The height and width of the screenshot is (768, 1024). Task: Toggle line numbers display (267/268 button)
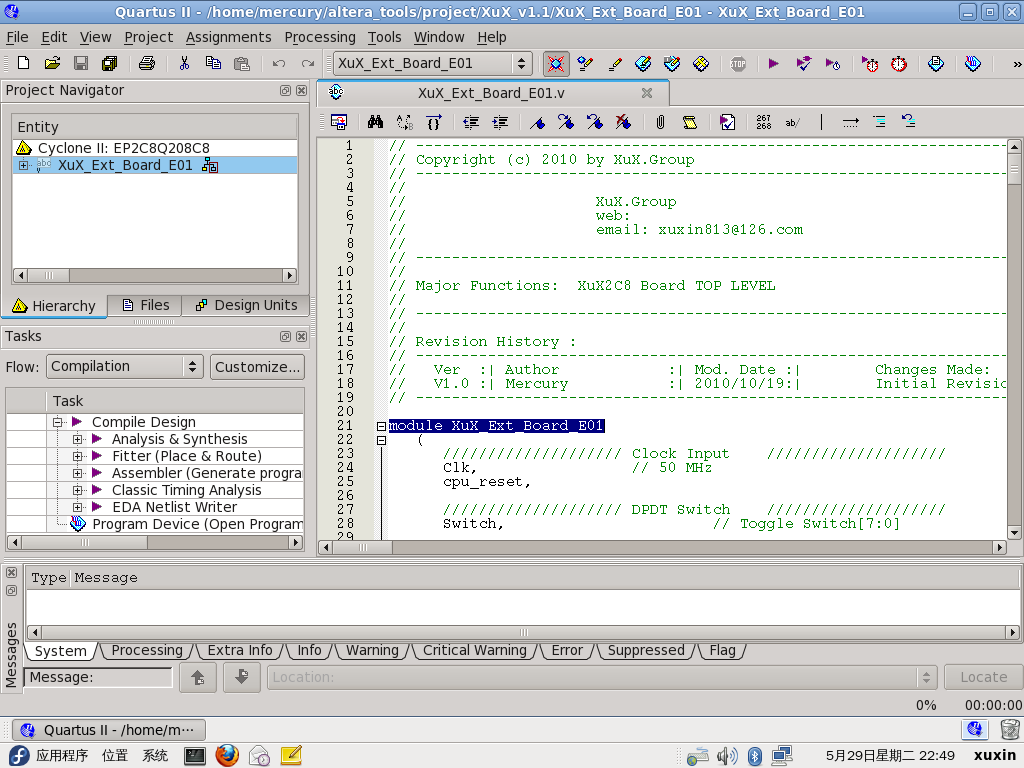(x=763, y=122)
